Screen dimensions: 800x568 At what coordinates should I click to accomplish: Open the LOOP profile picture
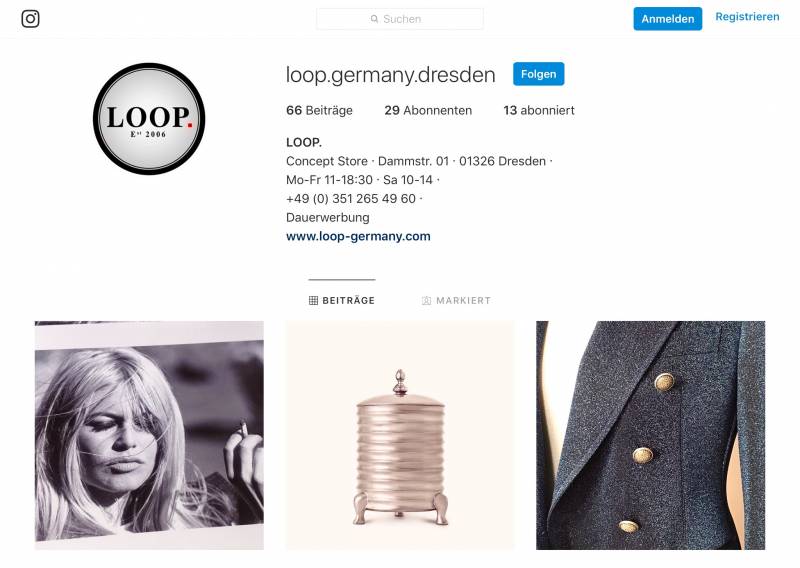click(x=149, y=119)
